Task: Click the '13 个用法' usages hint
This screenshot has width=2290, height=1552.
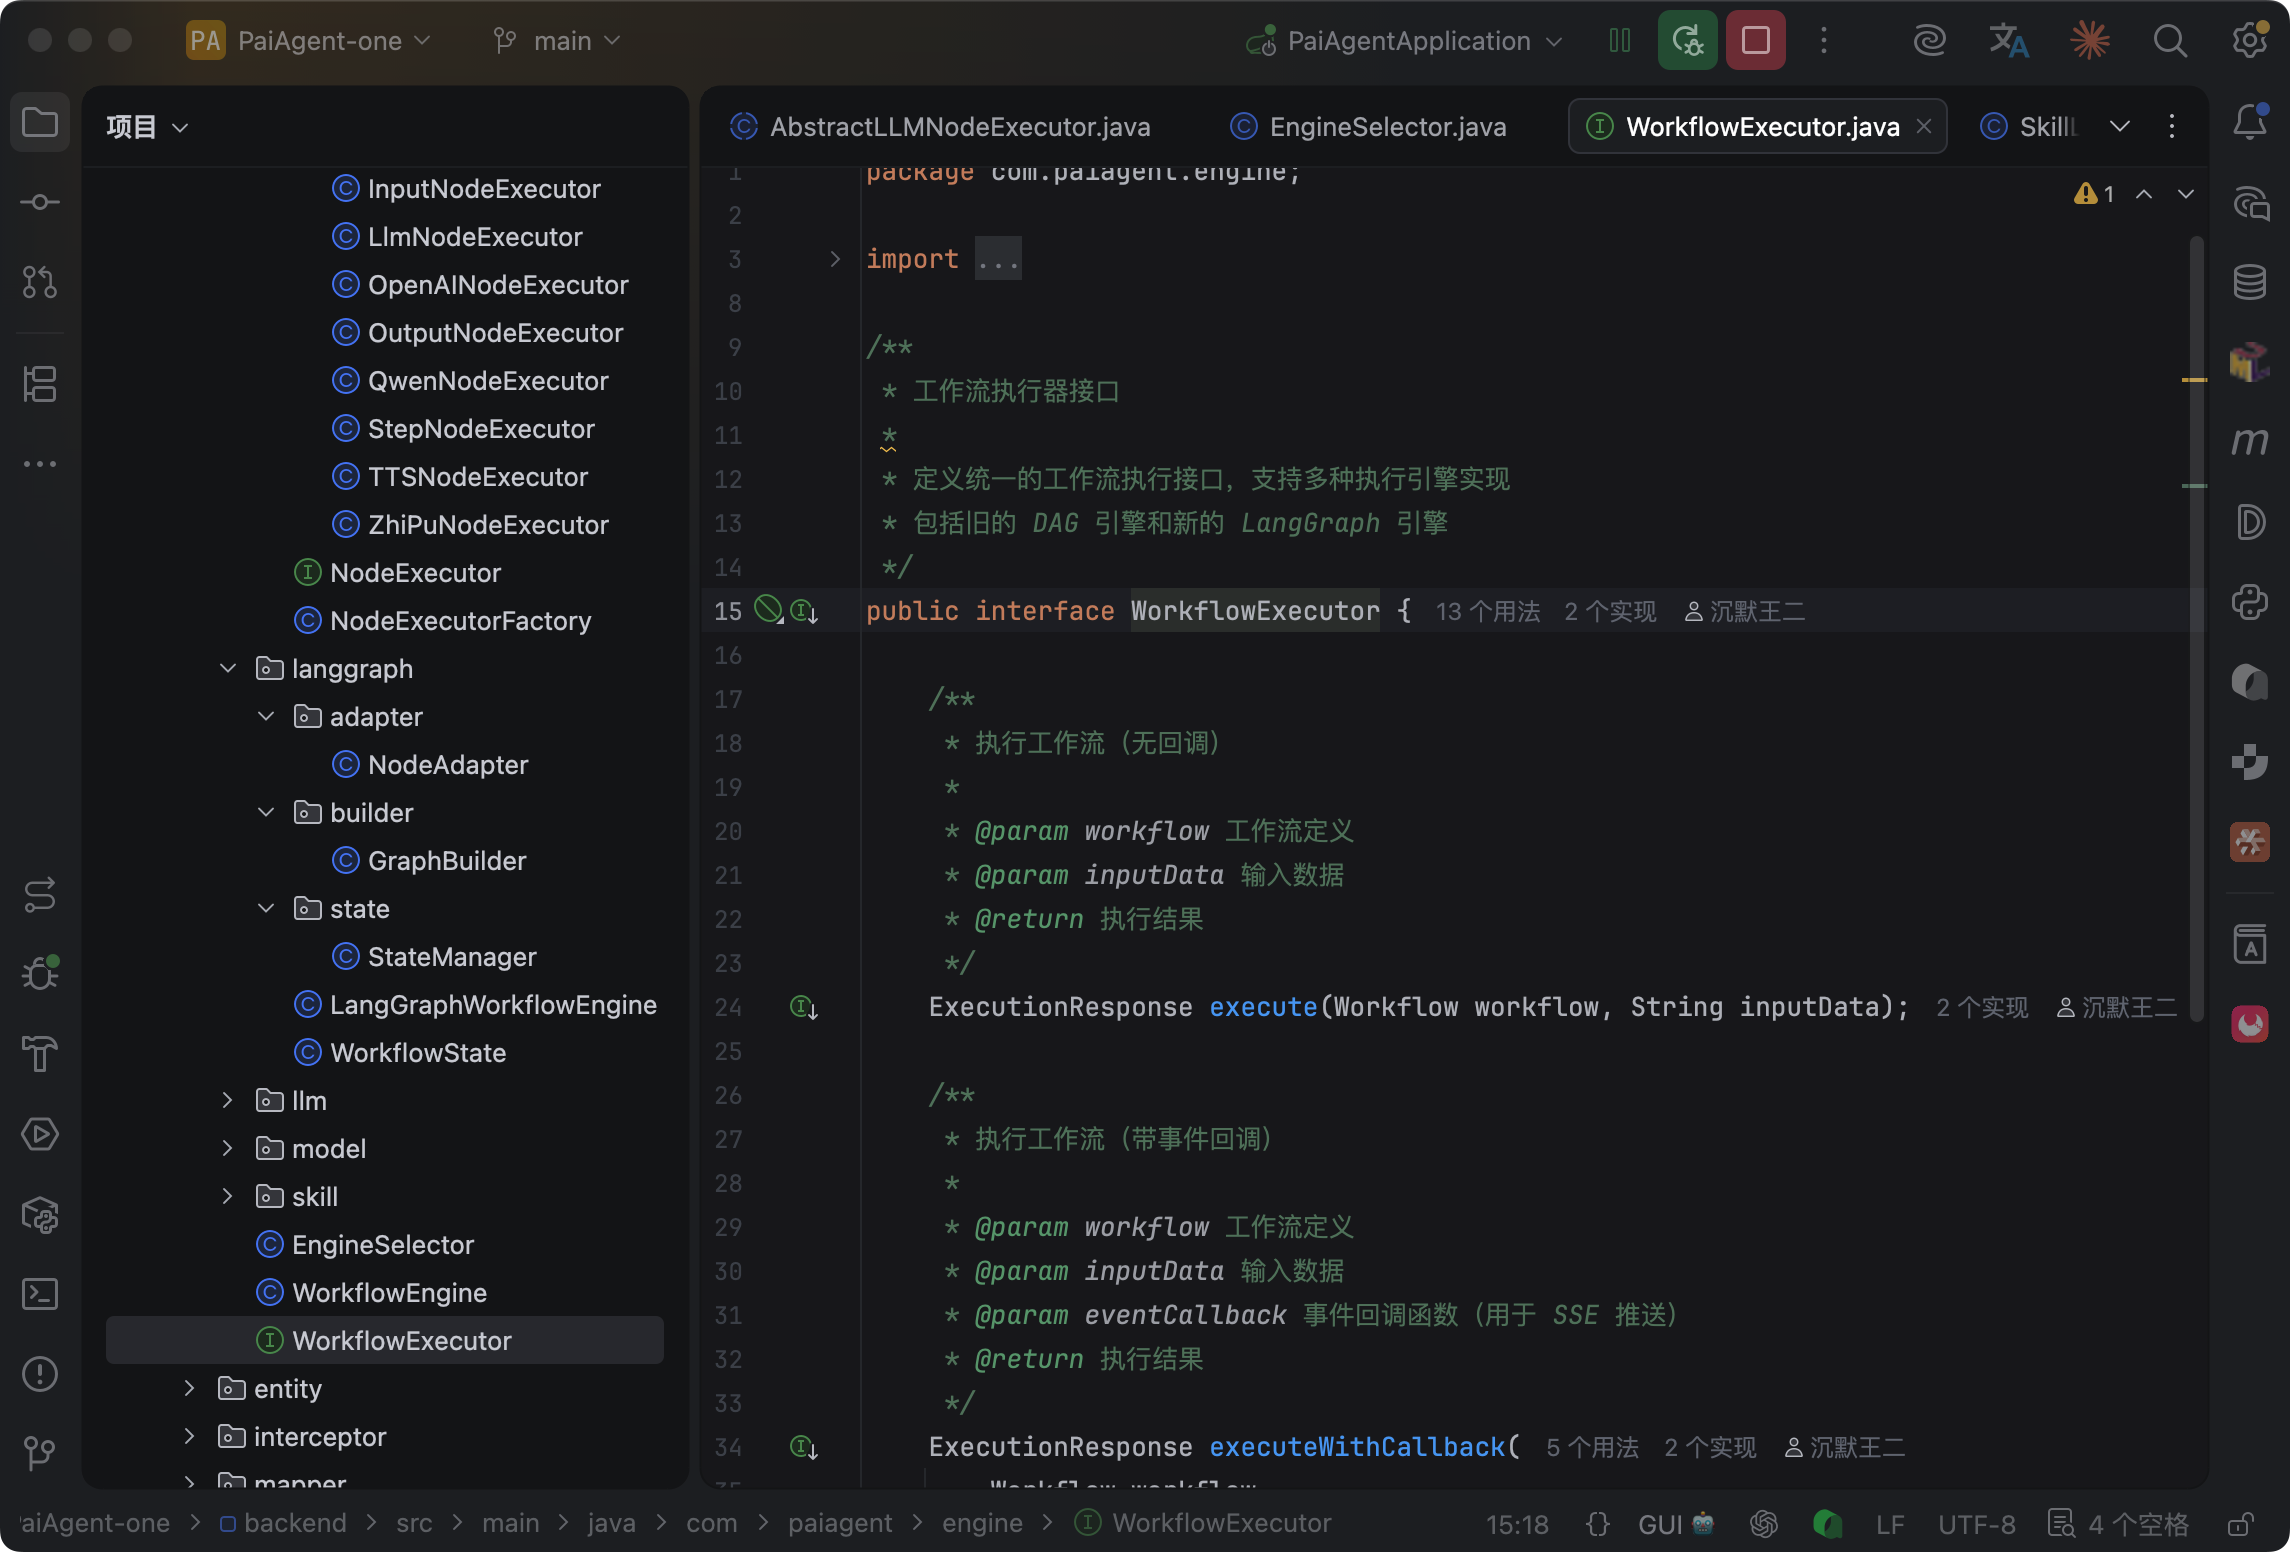Action: [x=1488, y=611]
